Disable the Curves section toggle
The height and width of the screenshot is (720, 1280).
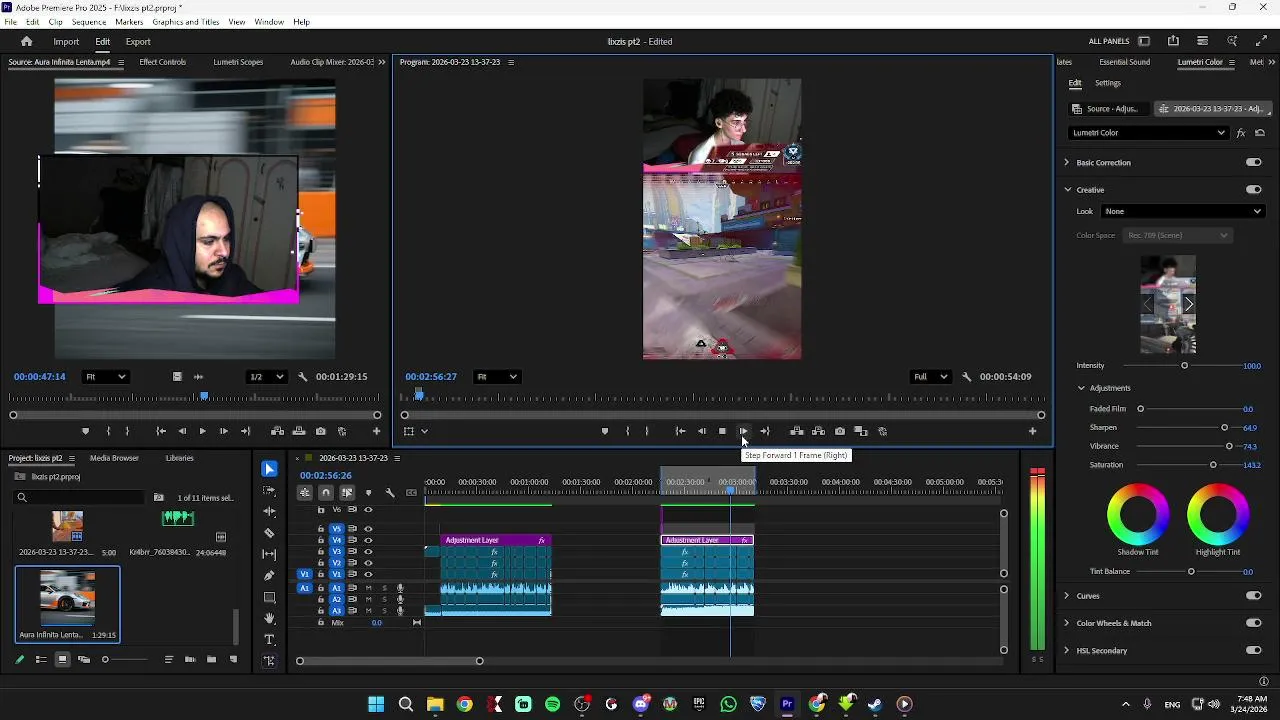coord(1253,596)
